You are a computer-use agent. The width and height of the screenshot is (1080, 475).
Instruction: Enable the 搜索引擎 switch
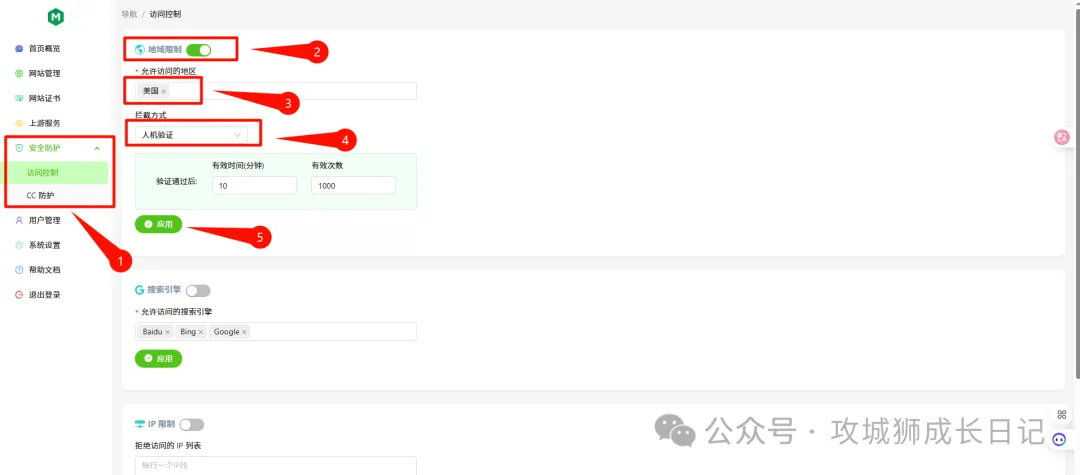tap(198, 291)
